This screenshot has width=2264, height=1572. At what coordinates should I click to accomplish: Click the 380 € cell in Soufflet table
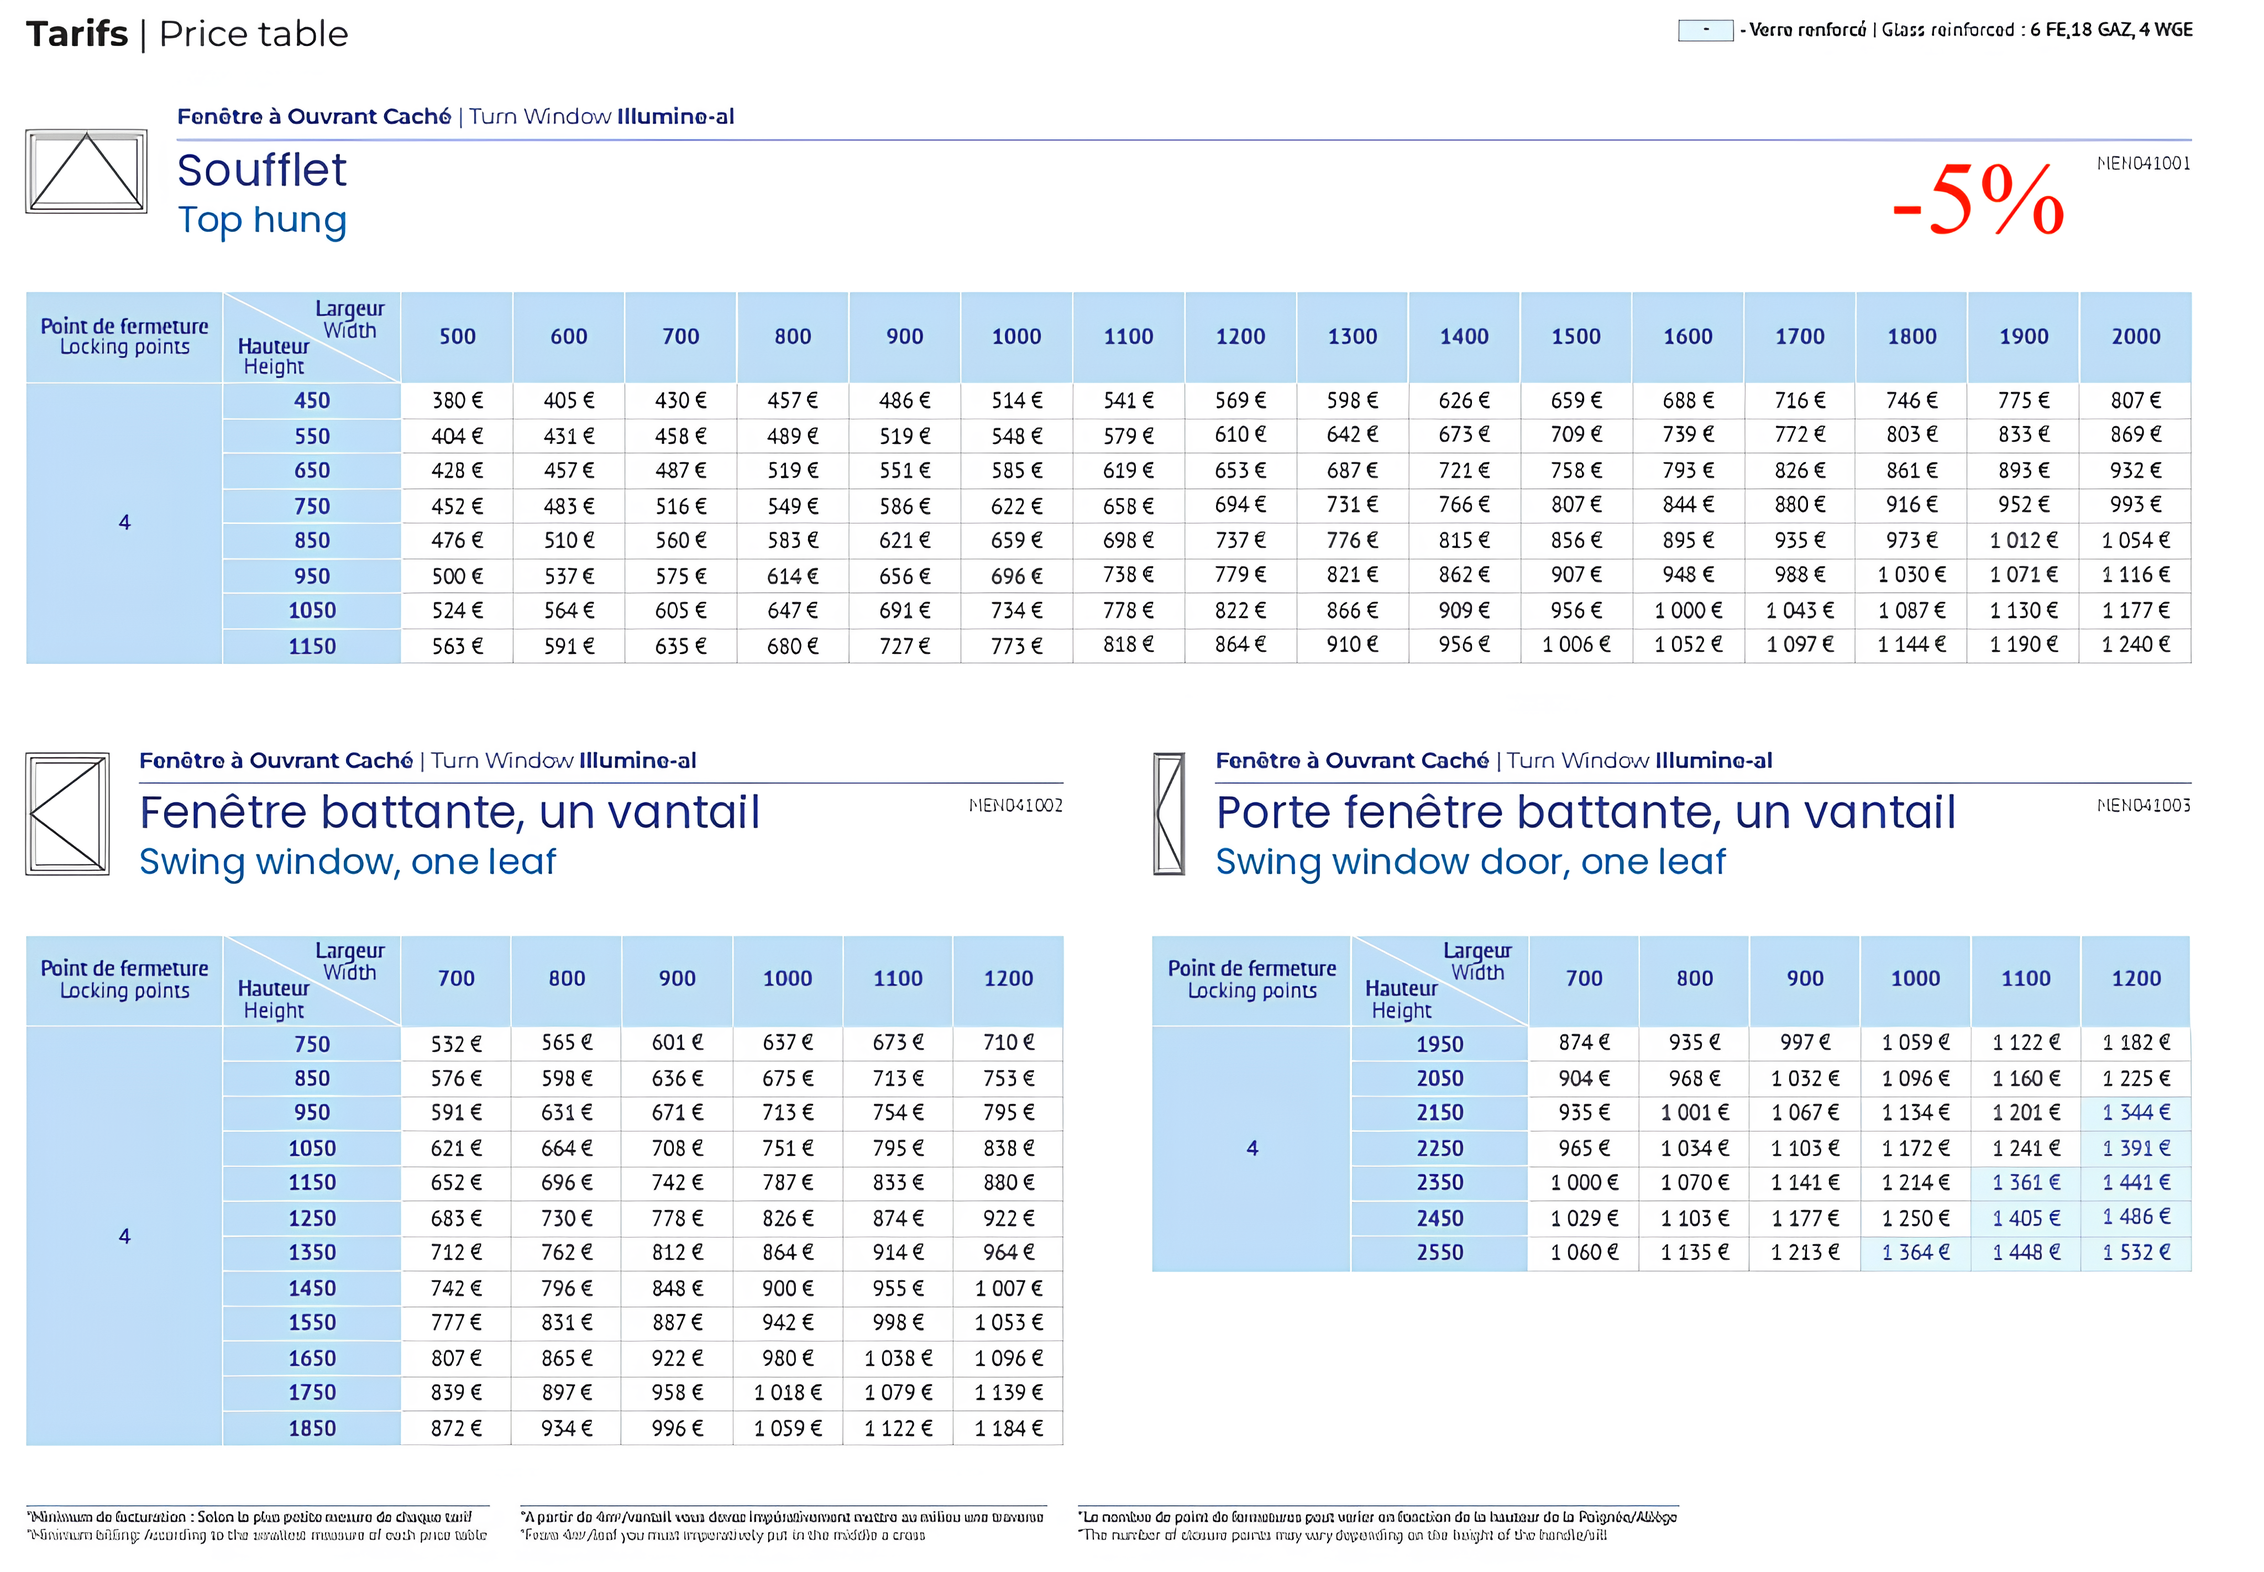coord(457,401)
